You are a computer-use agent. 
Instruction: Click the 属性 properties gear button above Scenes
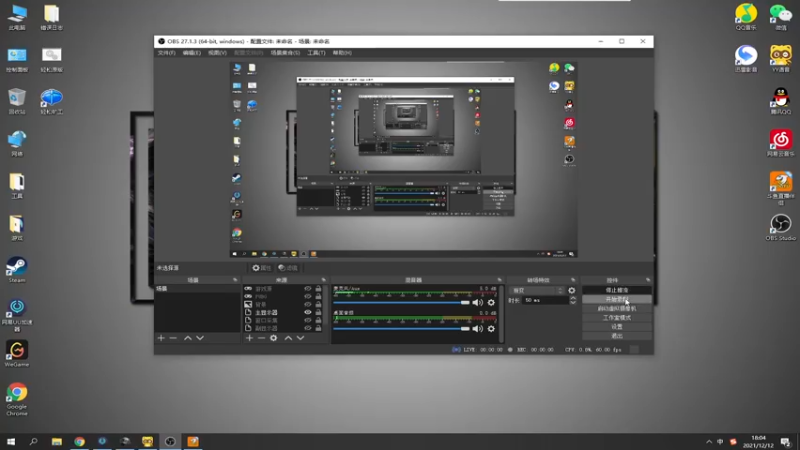click(x=261, y=268)
